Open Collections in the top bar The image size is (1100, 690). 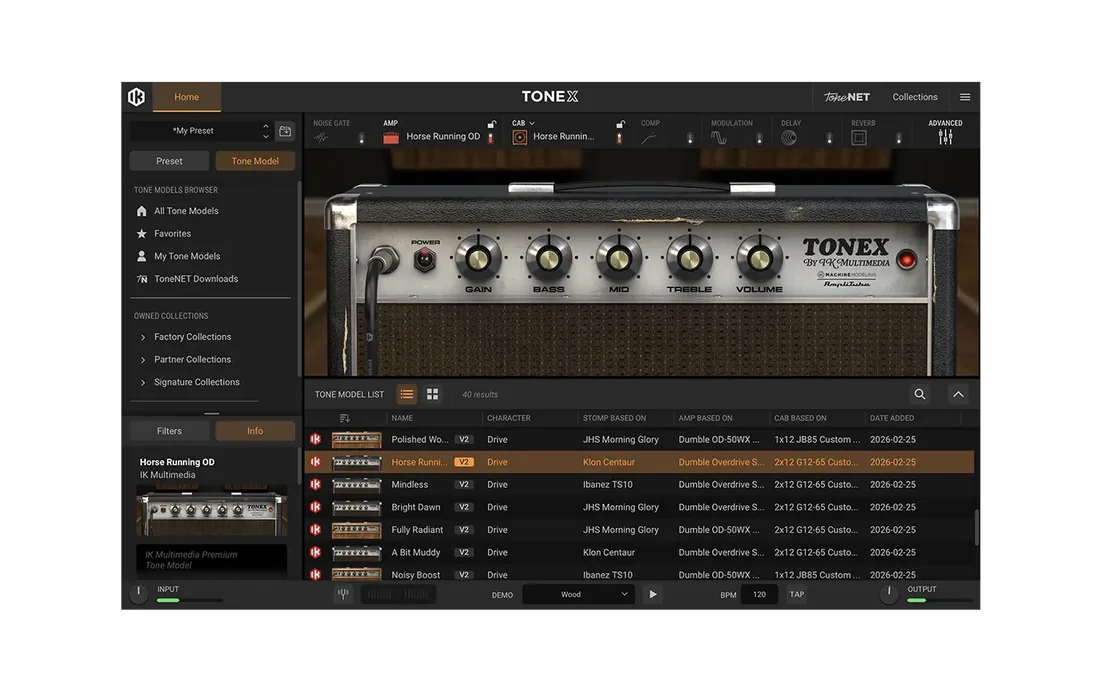pos(915,97)
